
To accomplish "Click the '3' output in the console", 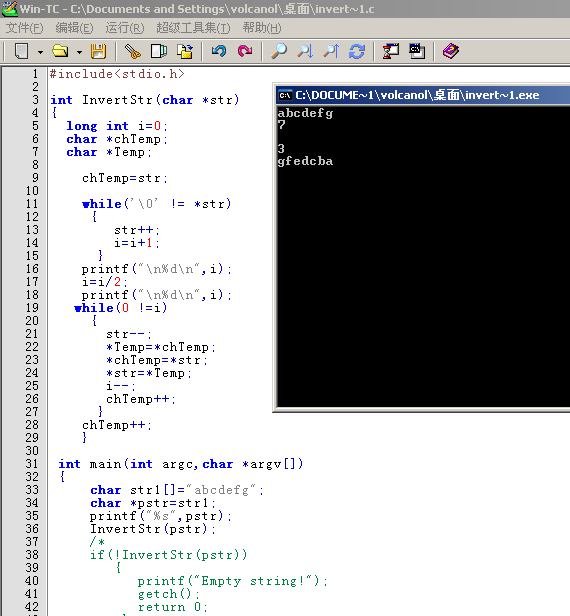I will (x=281, y=149).
